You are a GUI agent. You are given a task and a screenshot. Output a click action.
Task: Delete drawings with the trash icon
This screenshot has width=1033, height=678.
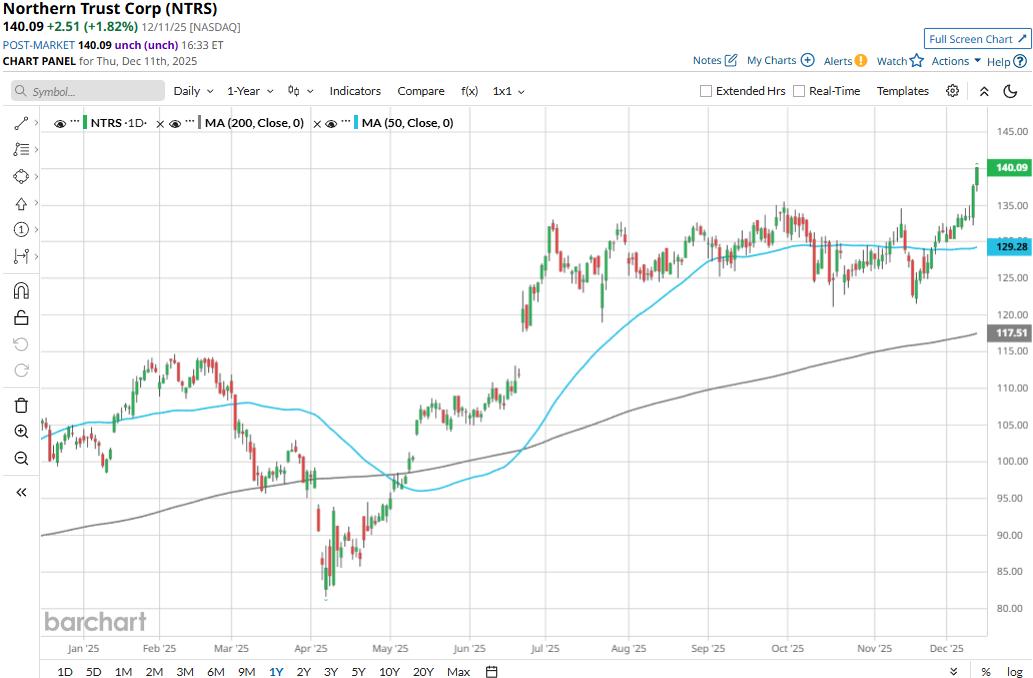(x=21, y=405)
